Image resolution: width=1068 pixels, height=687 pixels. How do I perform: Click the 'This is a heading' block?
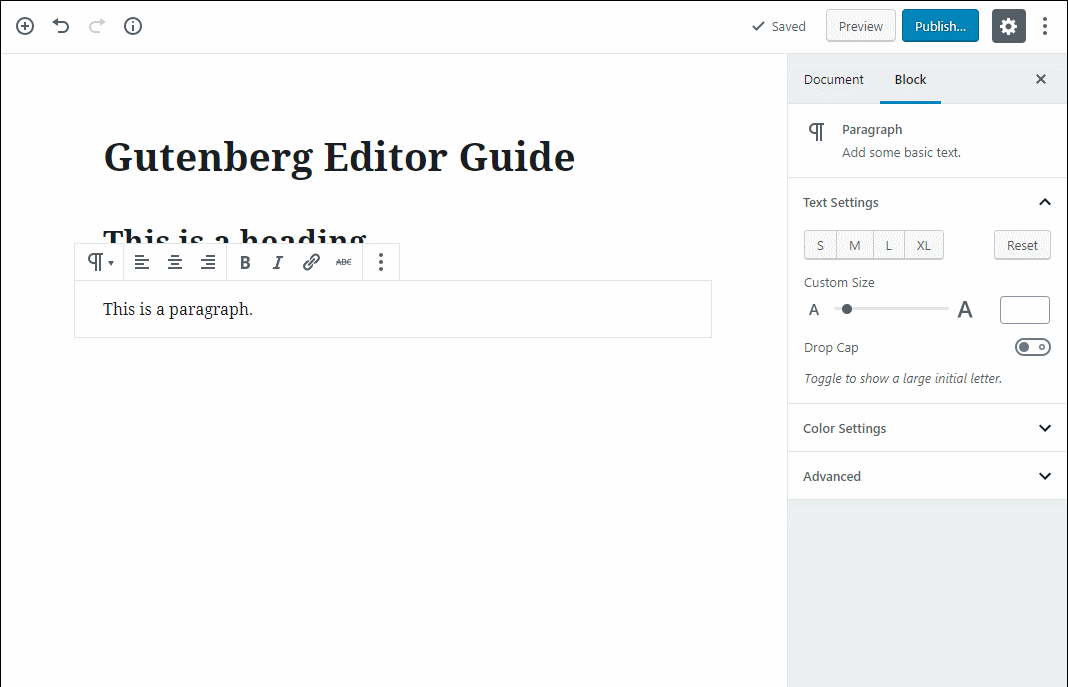(235, 236)
